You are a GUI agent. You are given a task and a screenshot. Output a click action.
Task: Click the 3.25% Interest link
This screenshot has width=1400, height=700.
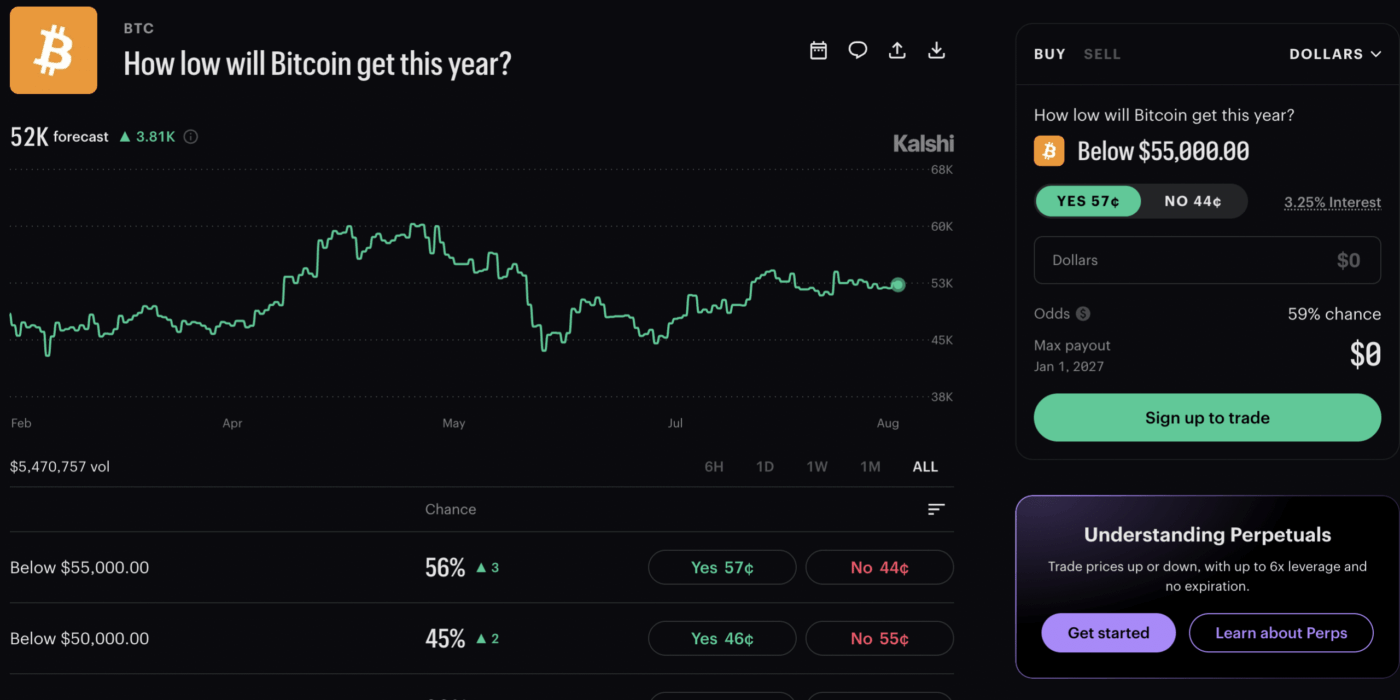click(x=1332, y=202)
